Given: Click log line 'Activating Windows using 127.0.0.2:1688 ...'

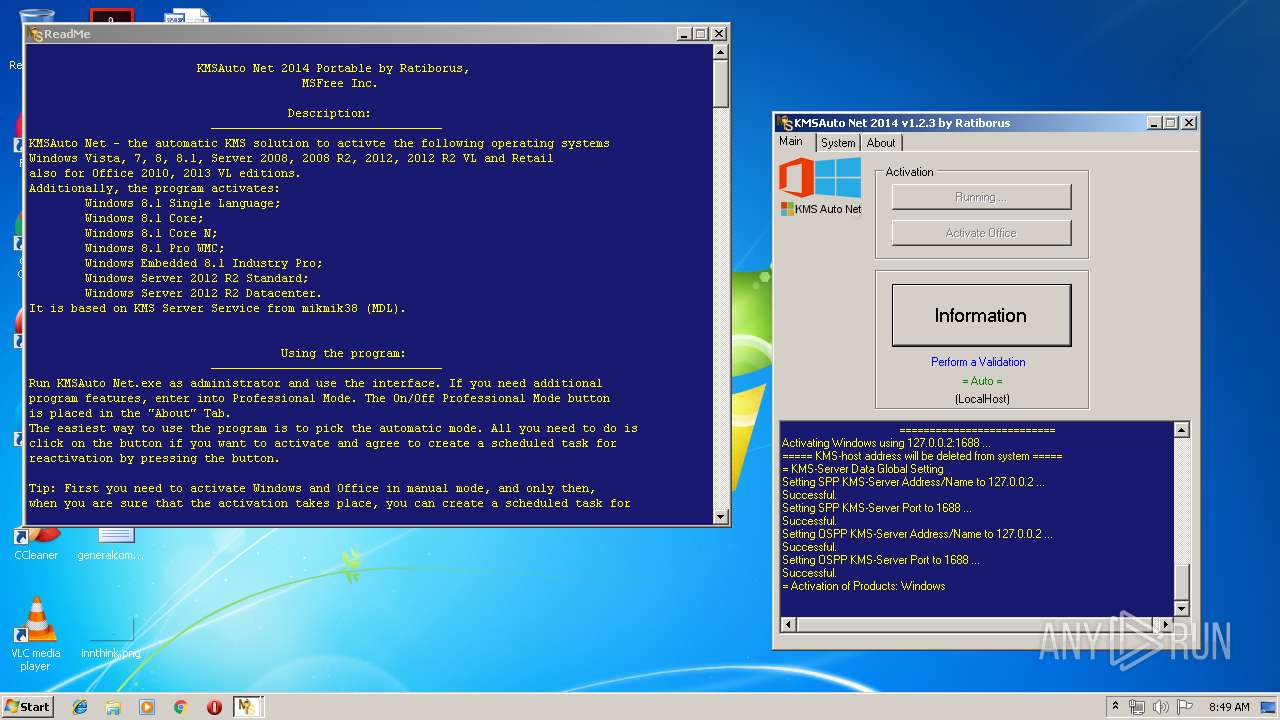Looking at the screenshot, I should (886, 443).
